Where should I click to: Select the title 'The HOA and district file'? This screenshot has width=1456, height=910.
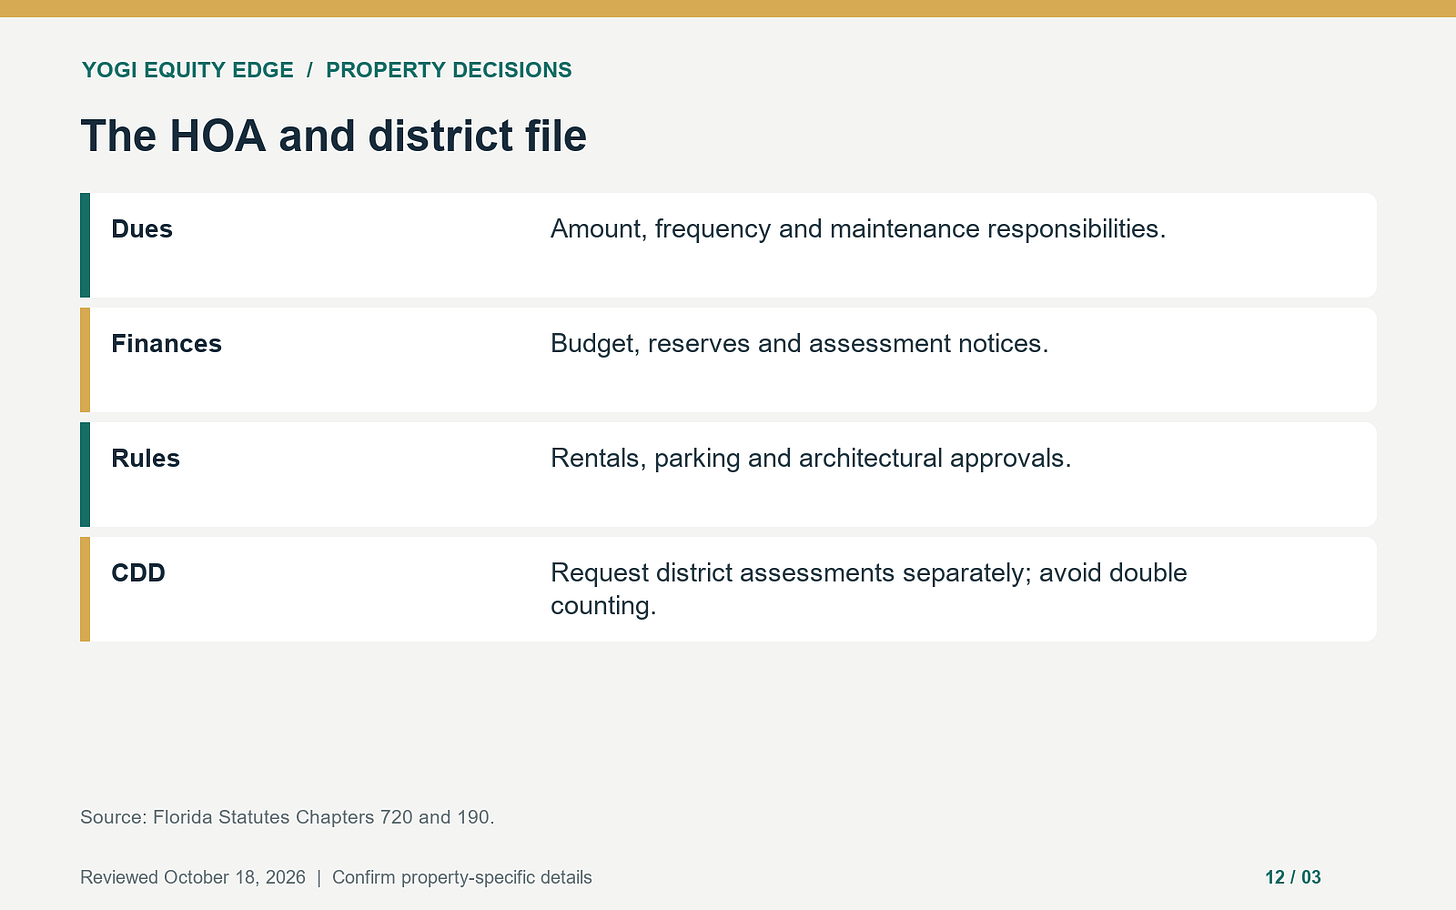pos(333,136)
